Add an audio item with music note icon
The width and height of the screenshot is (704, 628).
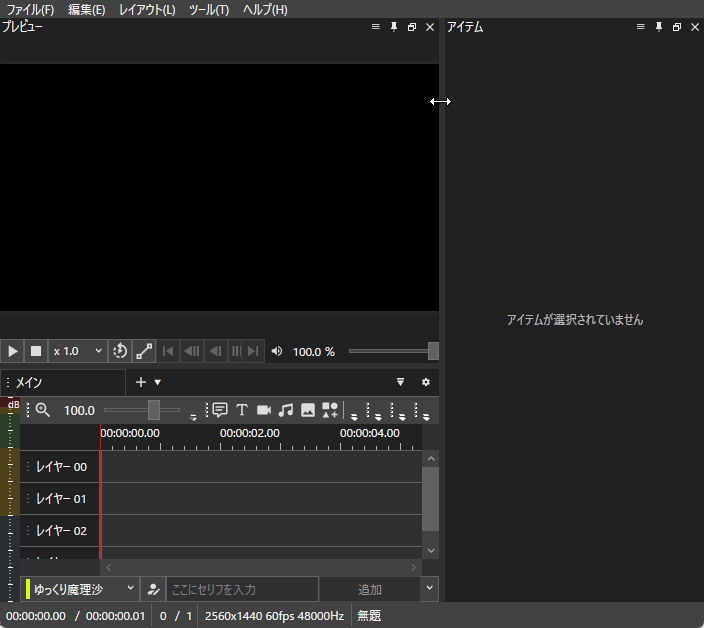tap(286, 410)
